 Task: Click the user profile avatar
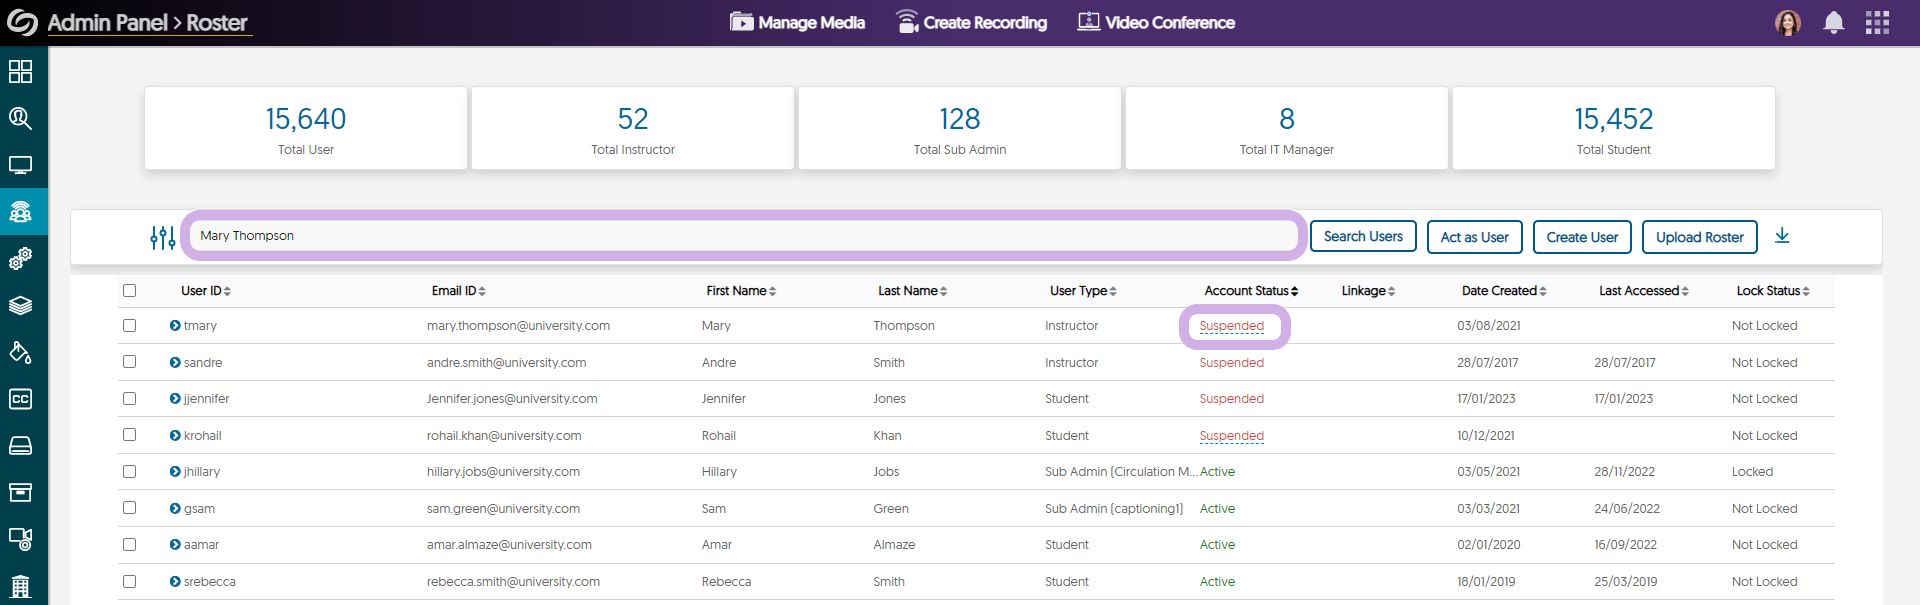pos(1787,23)
